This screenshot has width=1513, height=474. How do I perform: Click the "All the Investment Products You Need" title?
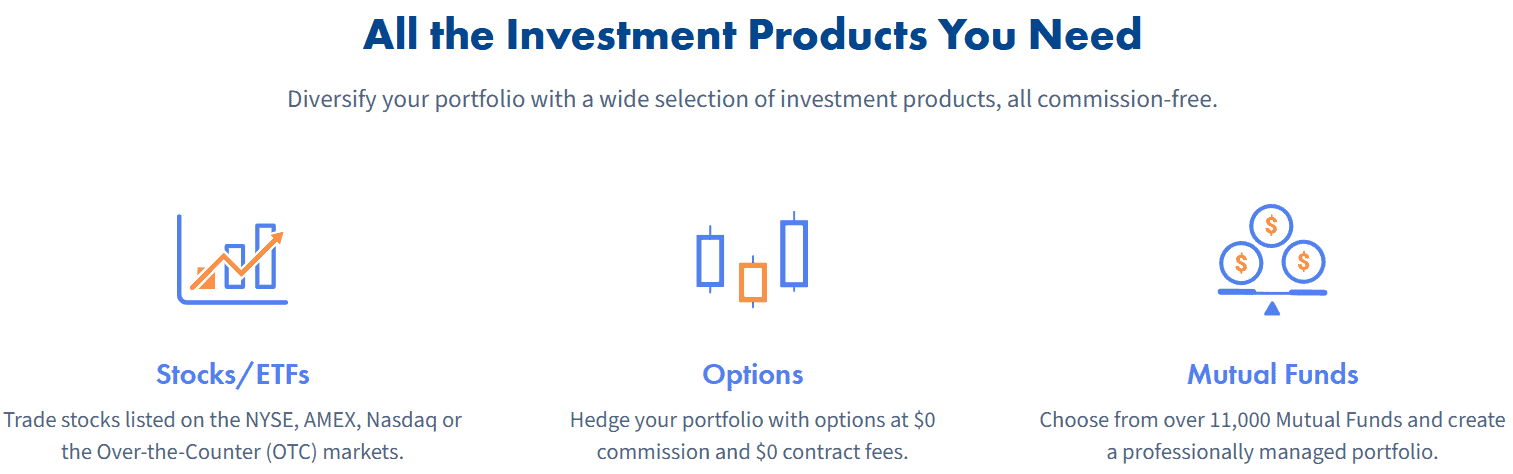click(752, 36)
